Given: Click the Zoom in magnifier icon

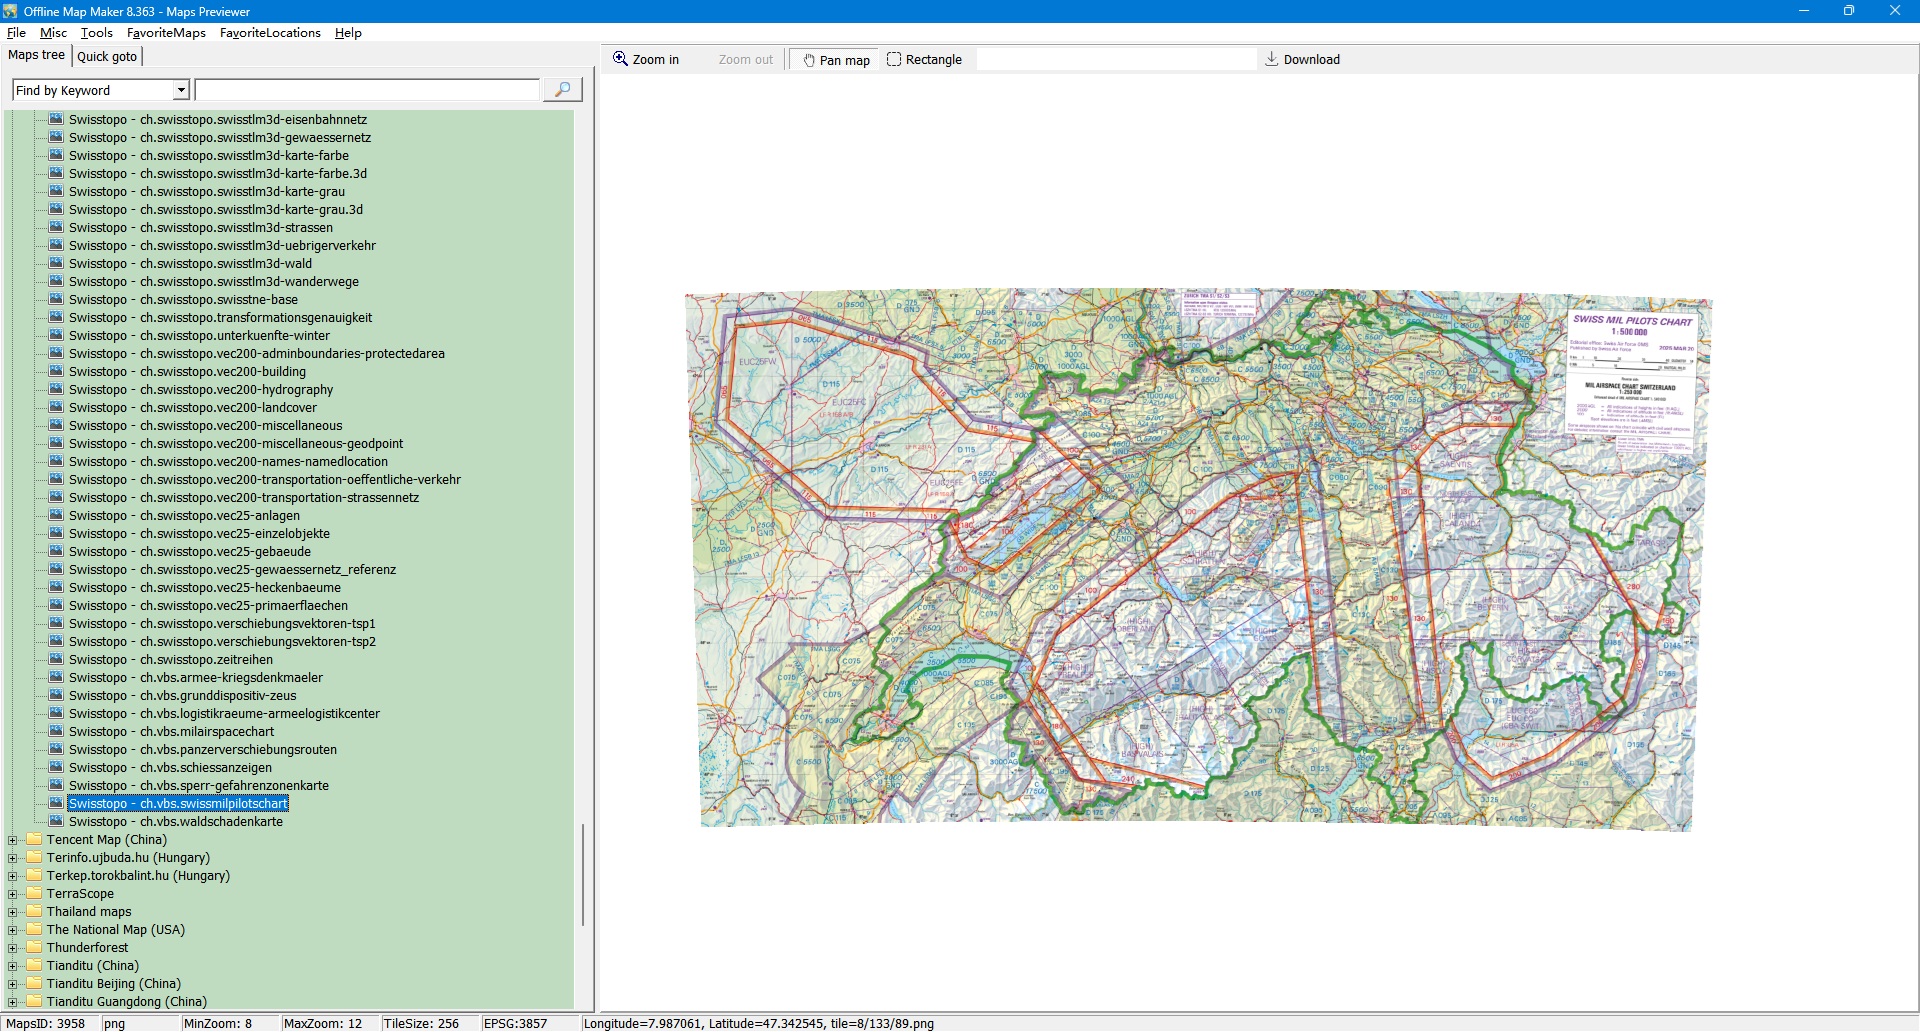Looking at the screenshot, I should [621, 59].
